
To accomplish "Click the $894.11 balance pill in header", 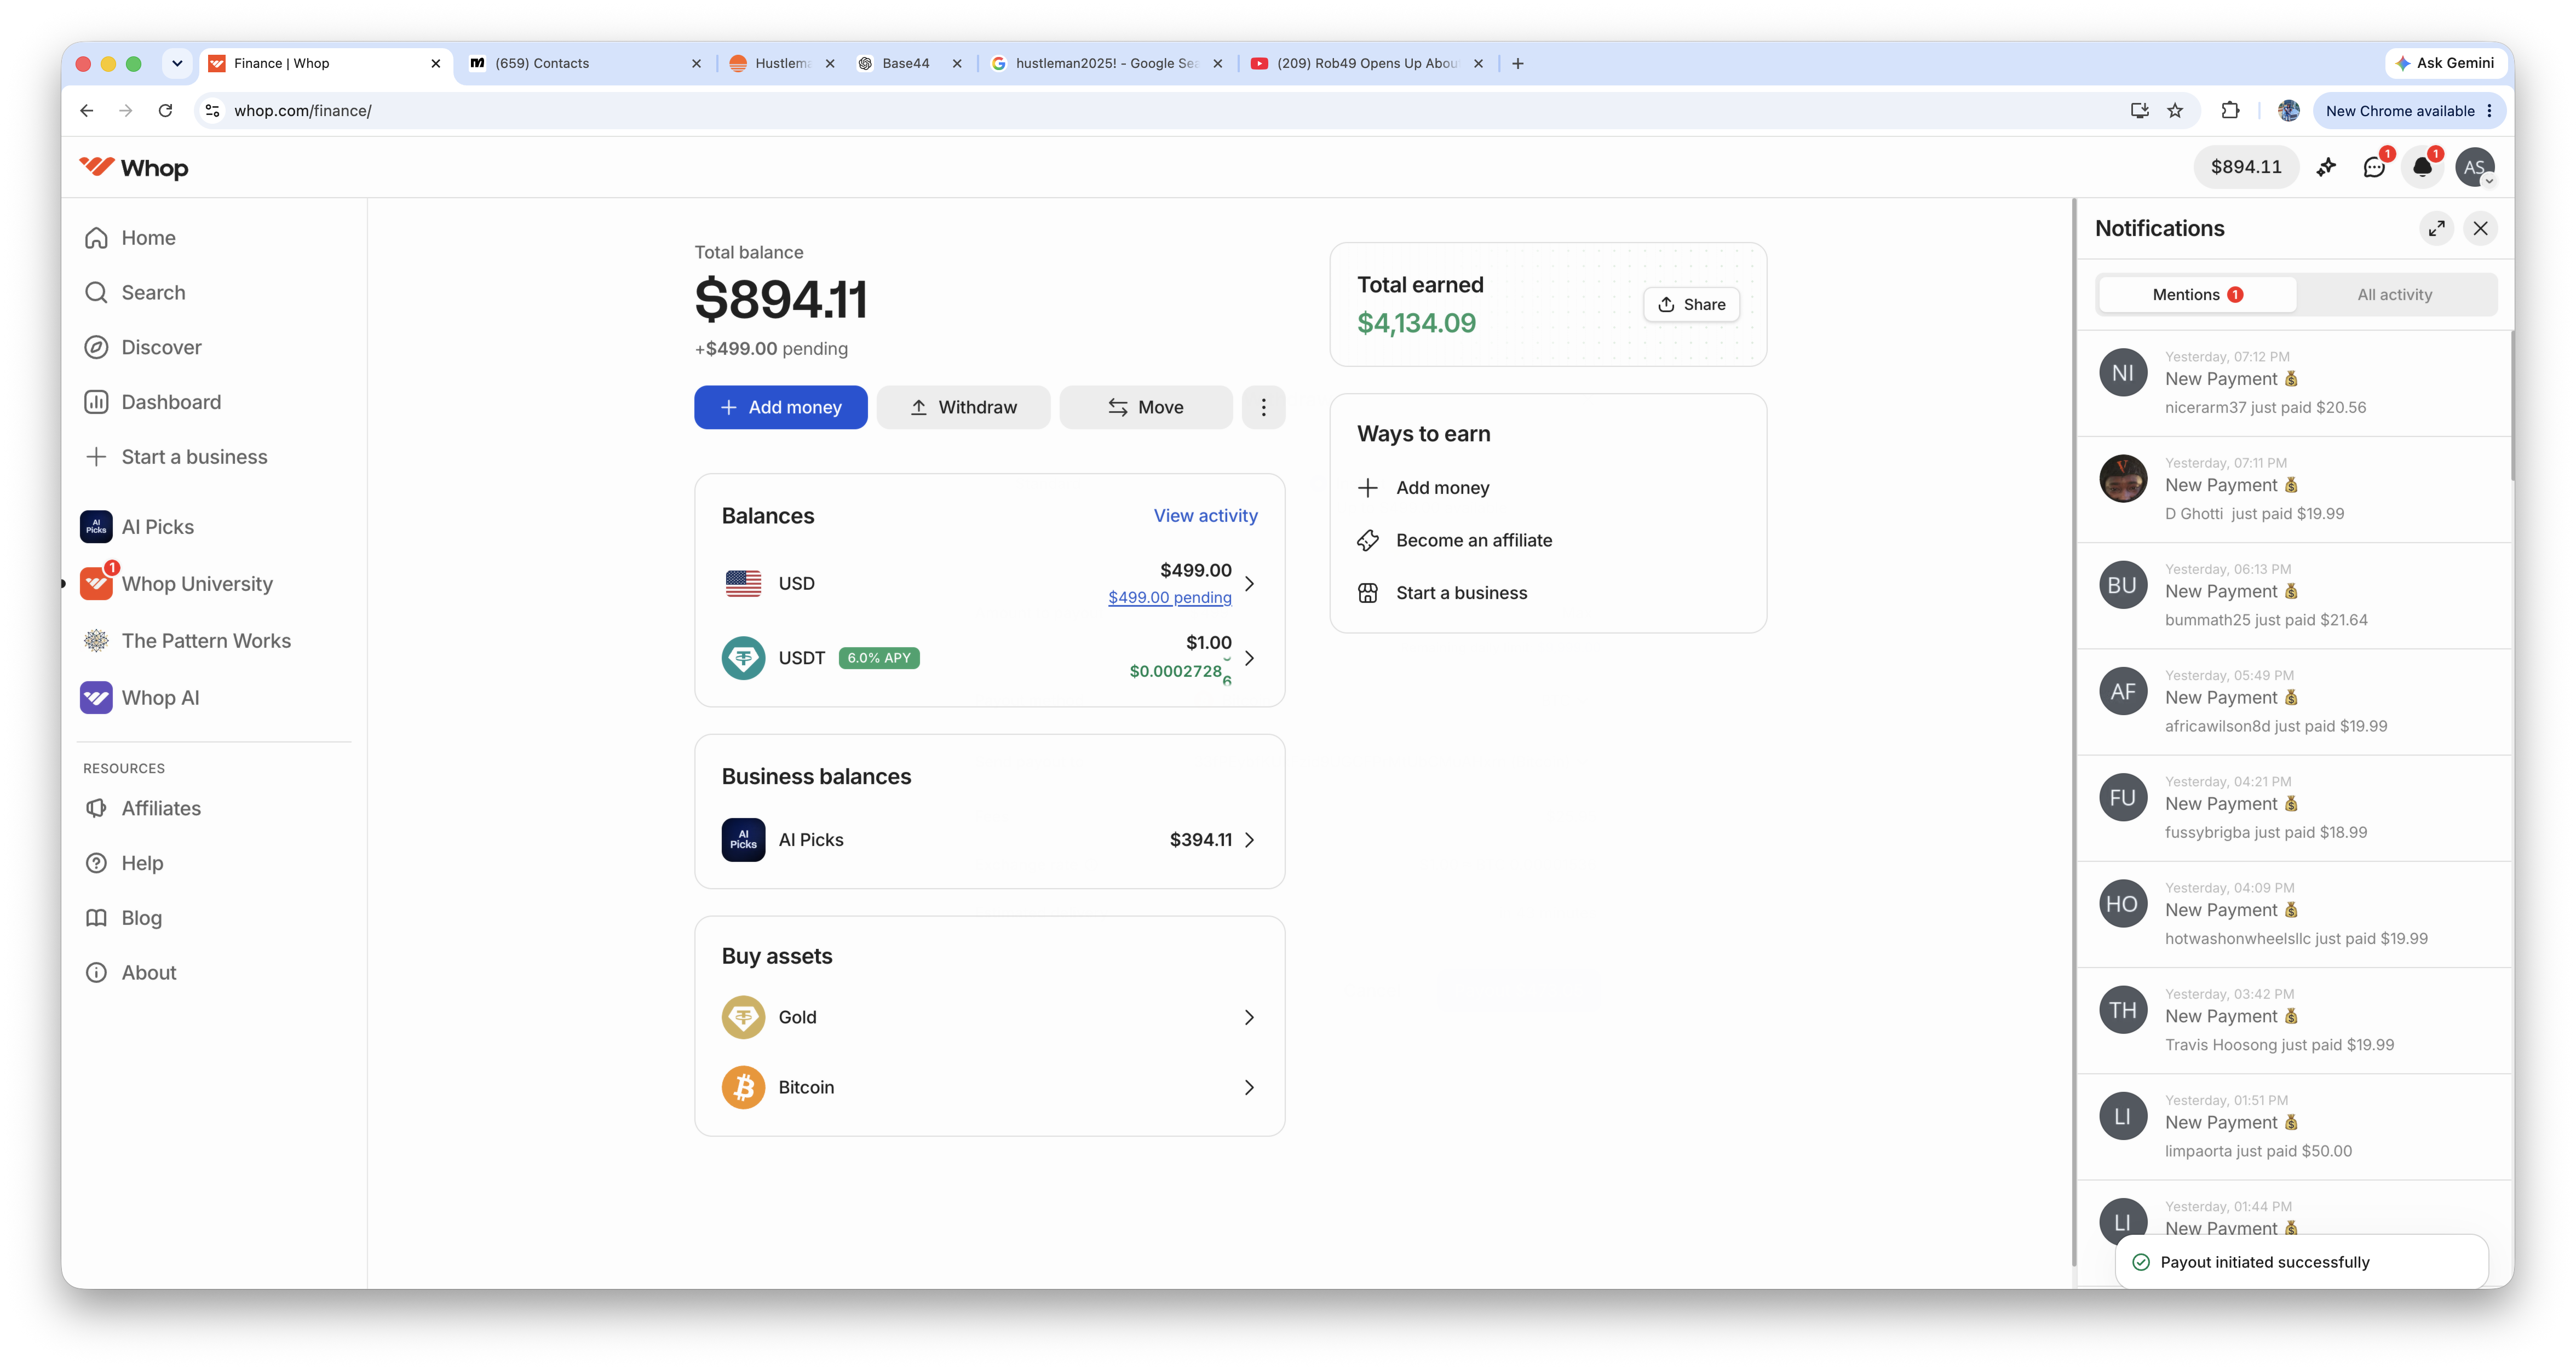I will [2246, 167].
